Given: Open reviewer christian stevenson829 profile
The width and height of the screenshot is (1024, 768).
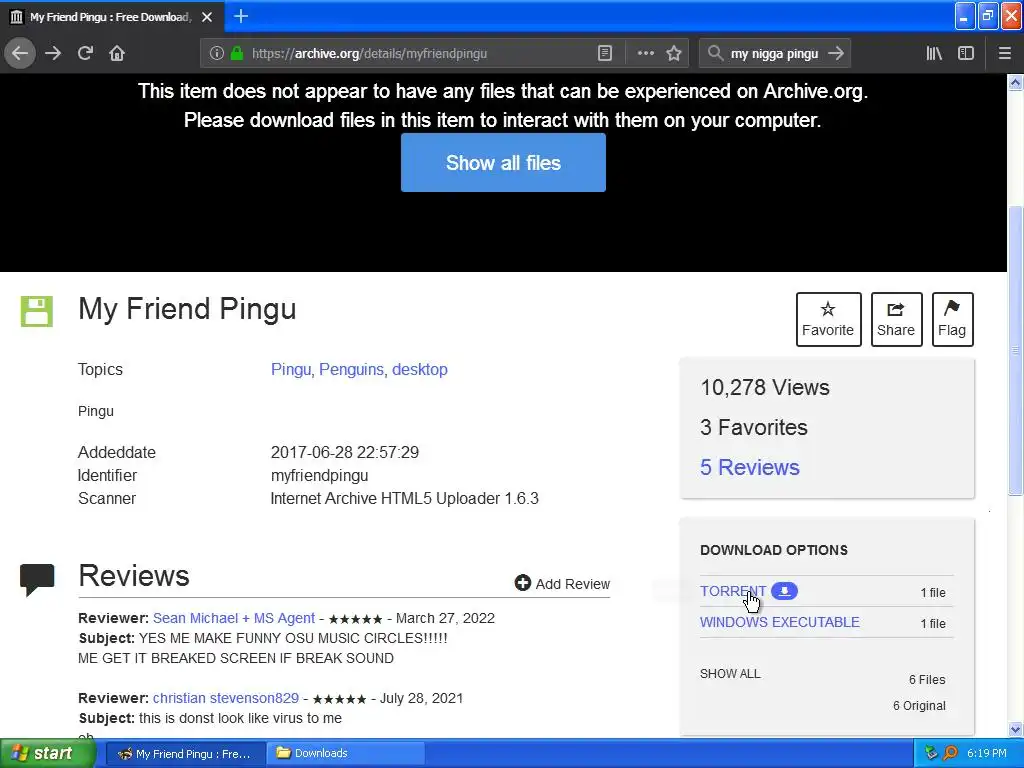Looking at the screenshot, I should tap(225, 698).
